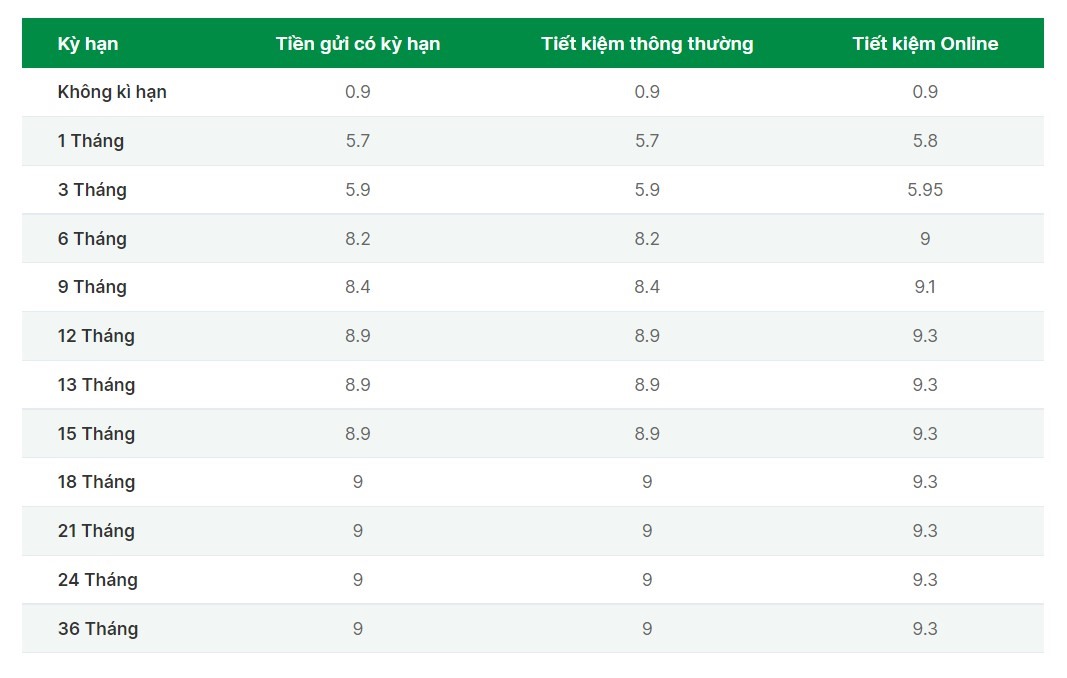Click the "21 Tháng" row label

[x=96, y=531]
